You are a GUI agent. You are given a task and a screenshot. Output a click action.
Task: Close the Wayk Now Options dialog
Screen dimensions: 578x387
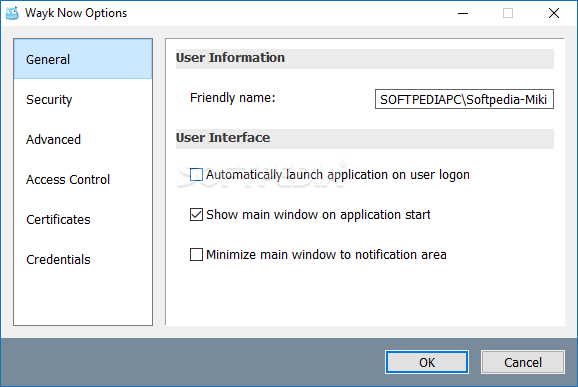click(554, 13)
